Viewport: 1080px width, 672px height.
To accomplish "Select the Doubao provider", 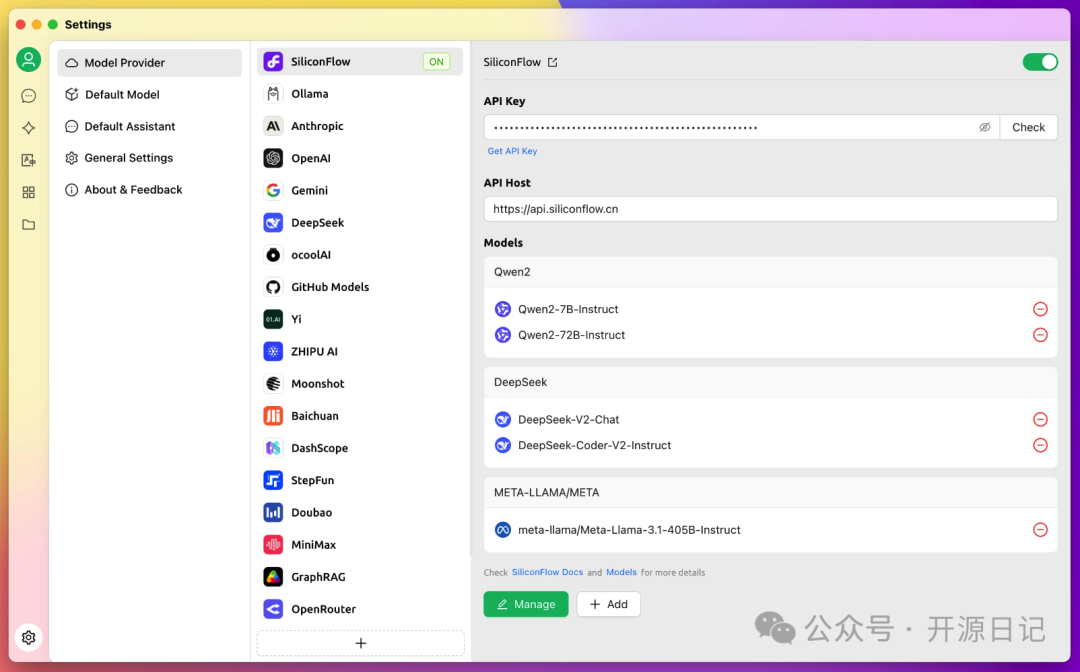I will click(x=360, y=512).
